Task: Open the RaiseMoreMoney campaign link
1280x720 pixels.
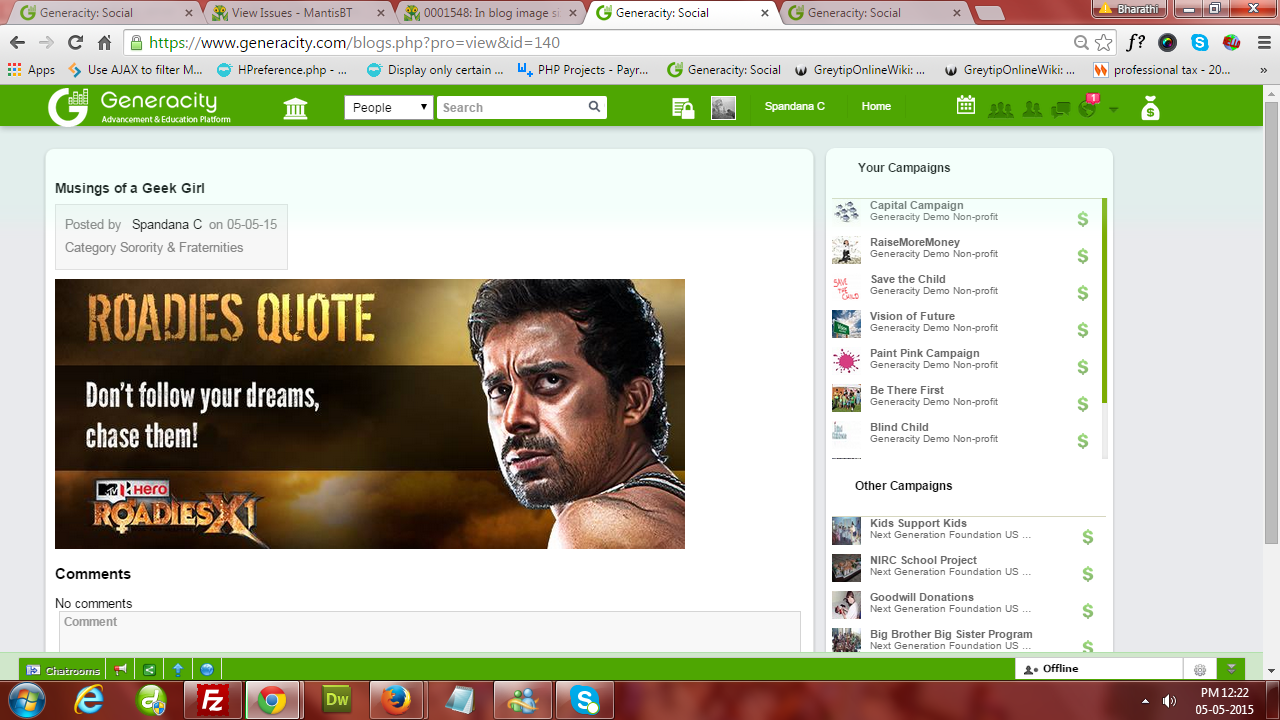Action: (x=914, y=242)
